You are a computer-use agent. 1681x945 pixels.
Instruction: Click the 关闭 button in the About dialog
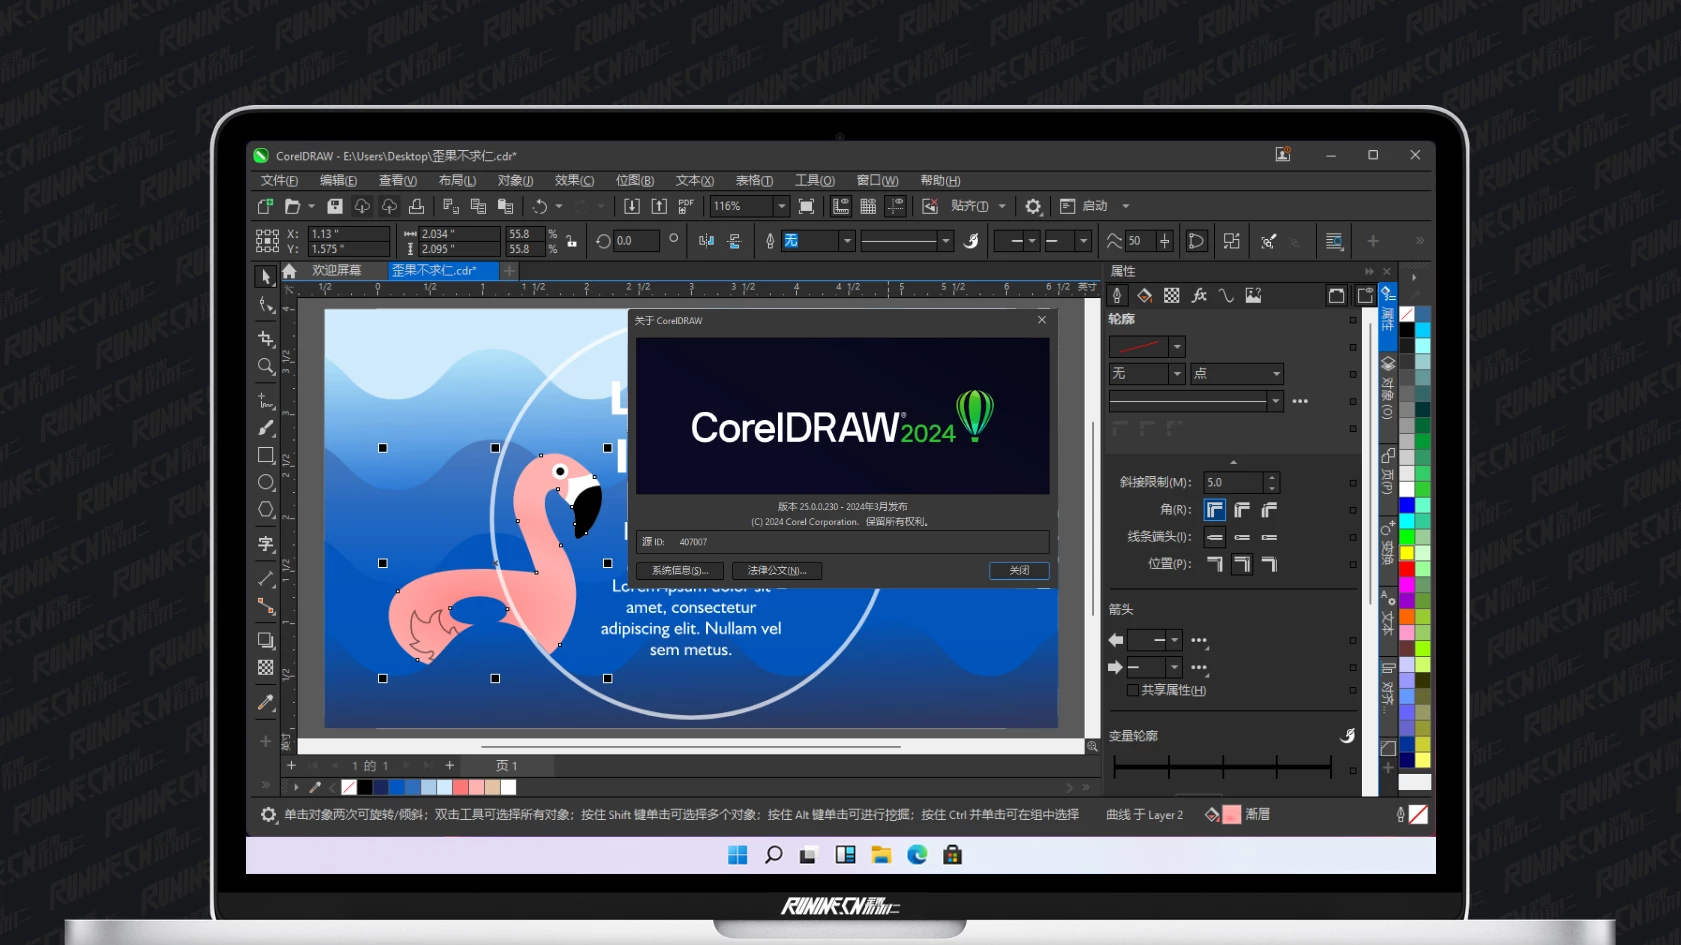pos(1019,570)
